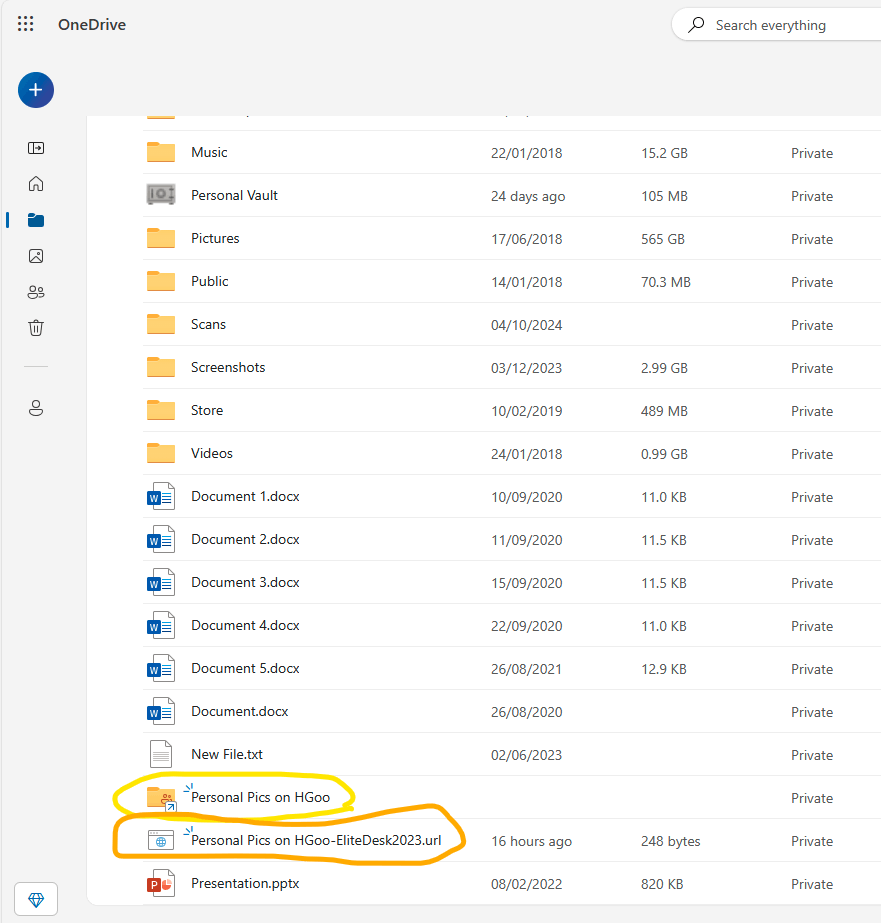Viewport: 881px width, 923px height.
Task: Click Private sharing status for Pictures
Action: (x=812, y=239)
